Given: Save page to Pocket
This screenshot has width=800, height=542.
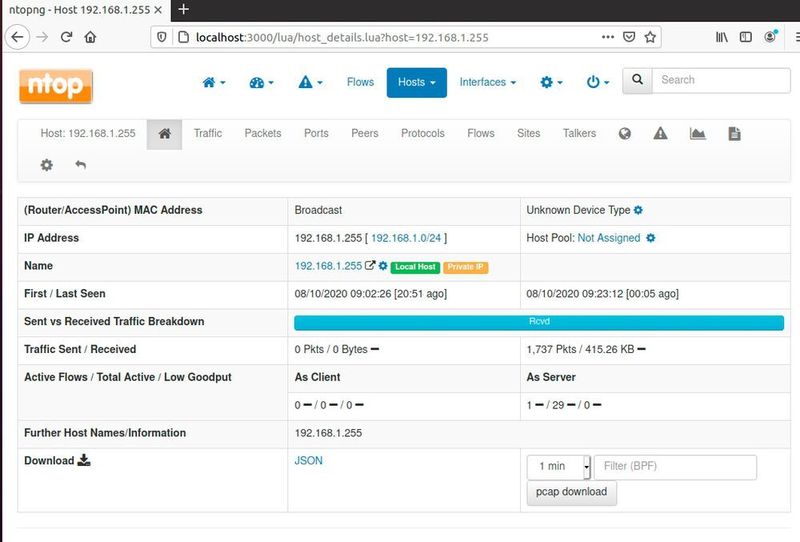Looking at the screenshot, I should (x=629, y=37).
